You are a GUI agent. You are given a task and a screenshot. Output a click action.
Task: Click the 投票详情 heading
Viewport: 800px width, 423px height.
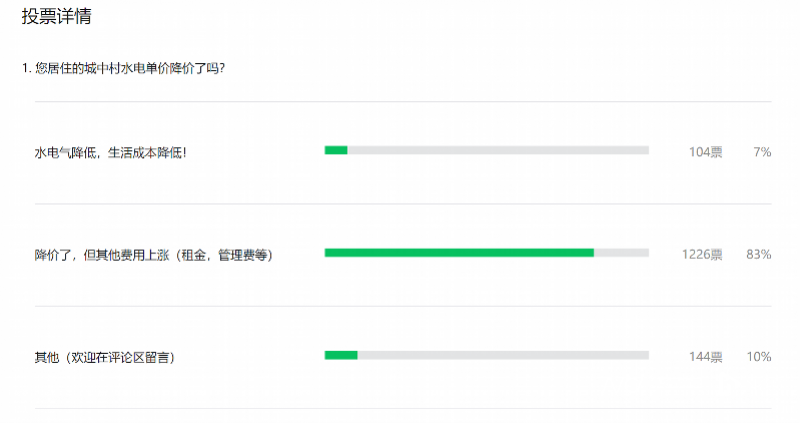[57, 16]
